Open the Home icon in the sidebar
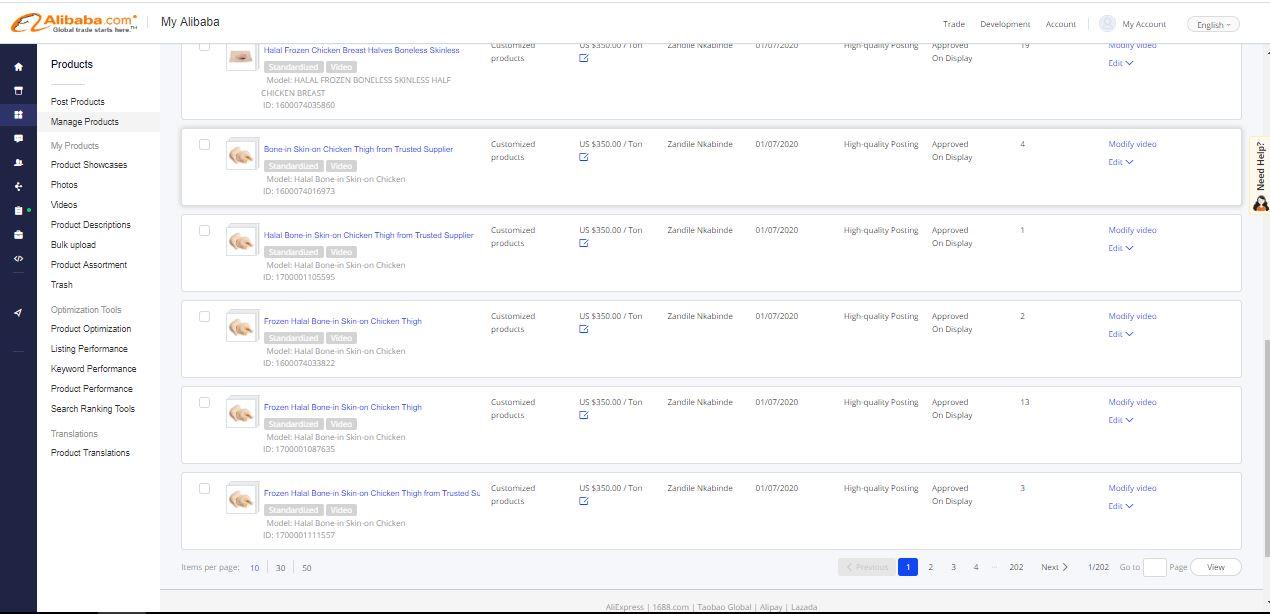 tap(18, 66)
